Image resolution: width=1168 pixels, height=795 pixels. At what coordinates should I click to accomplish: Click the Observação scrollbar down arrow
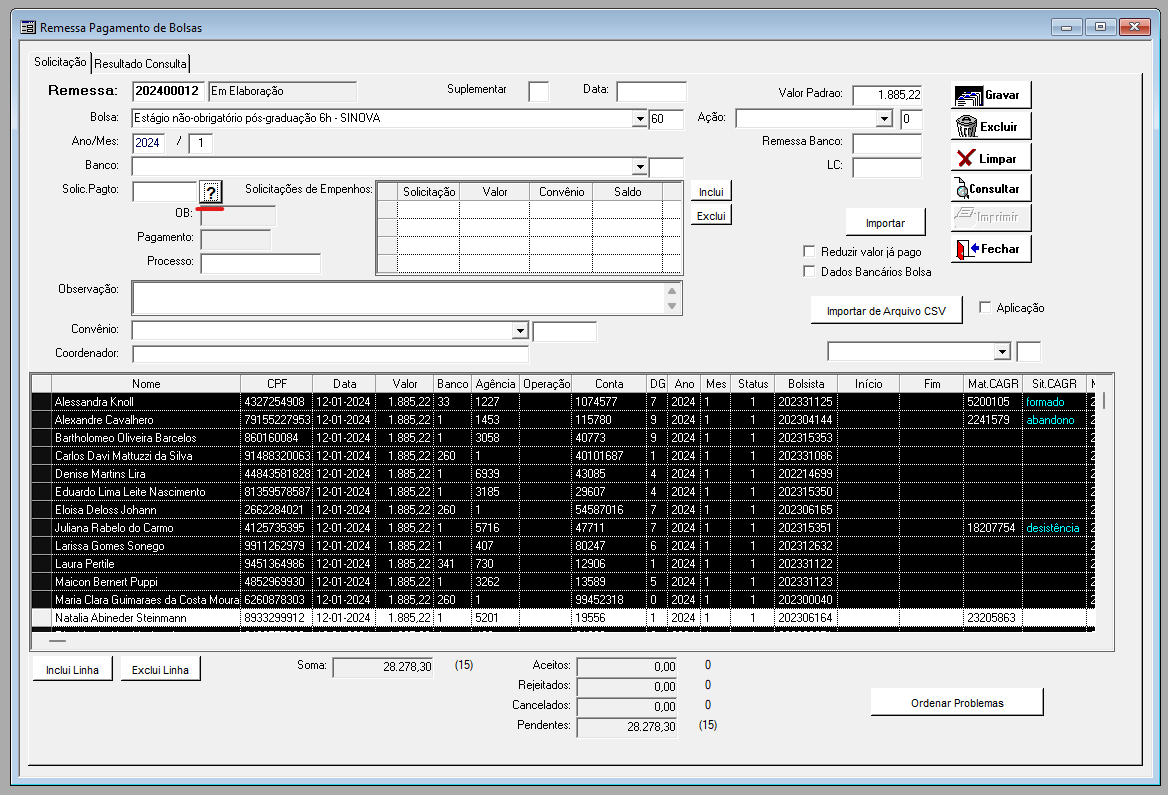(673, 306)
